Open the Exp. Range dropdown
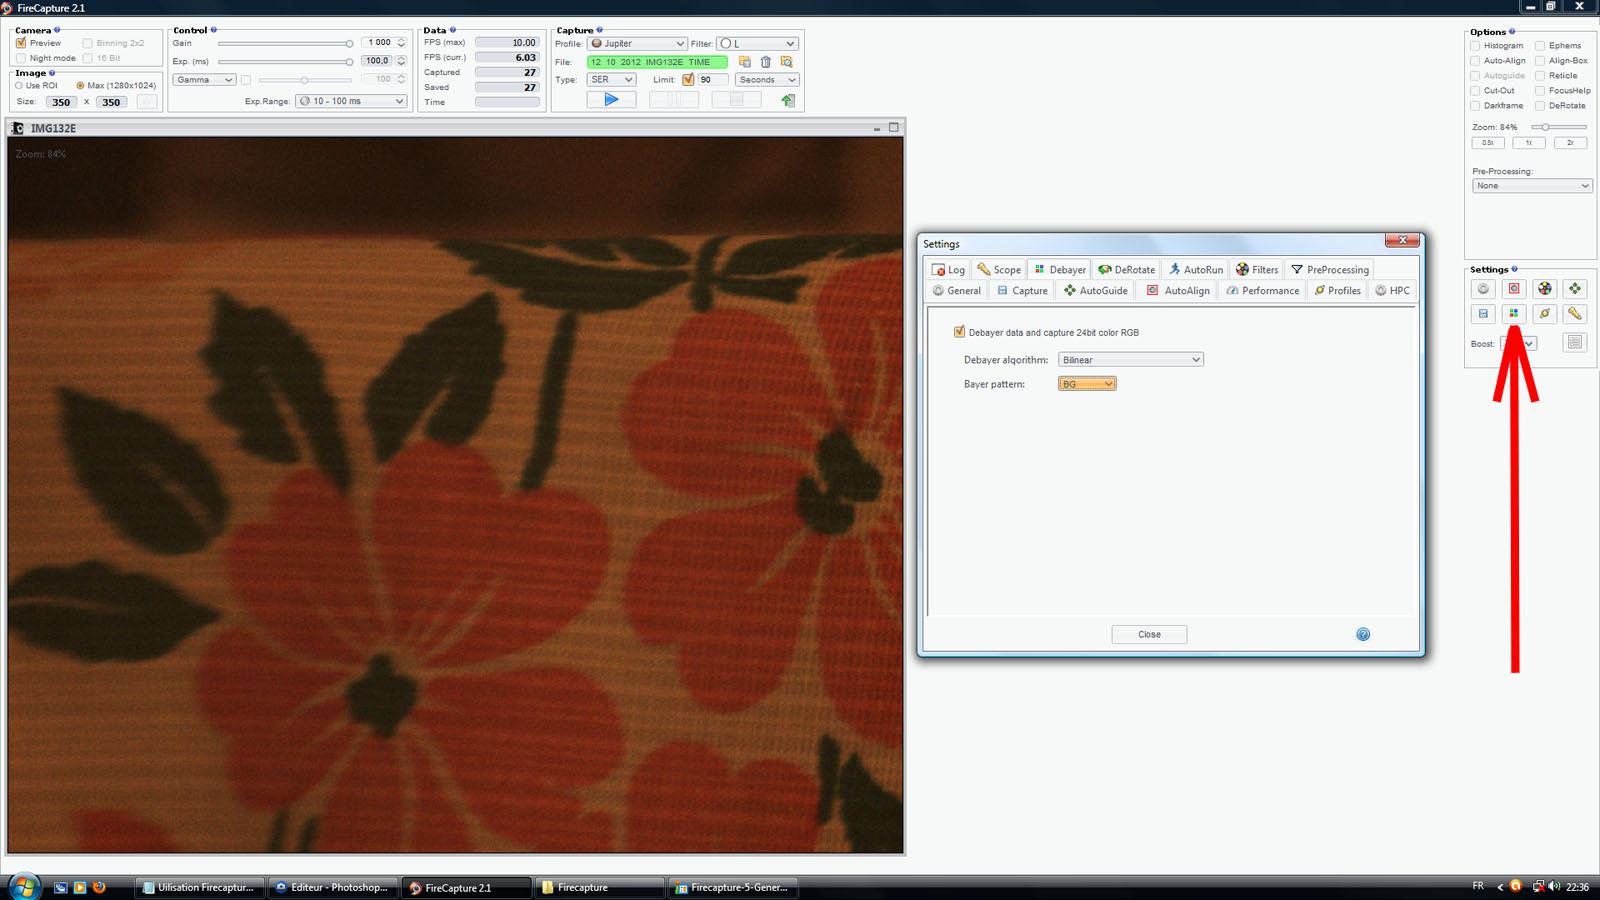 click(351, 101)
